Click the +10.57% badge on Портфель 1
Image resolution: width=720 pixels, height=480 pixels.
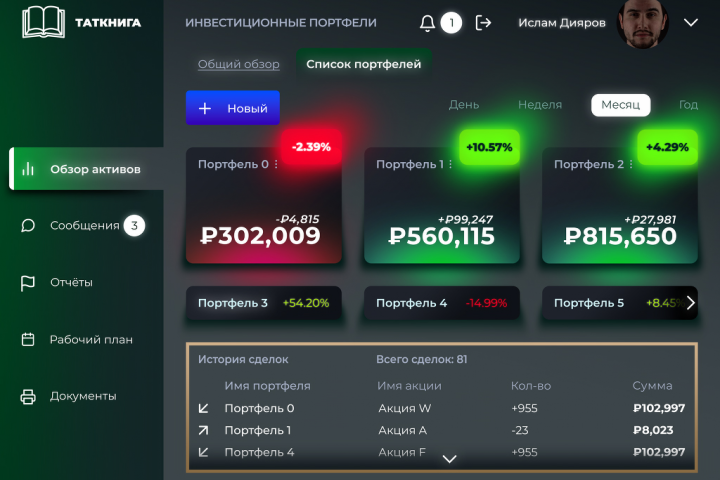click(x=489, y=147)
